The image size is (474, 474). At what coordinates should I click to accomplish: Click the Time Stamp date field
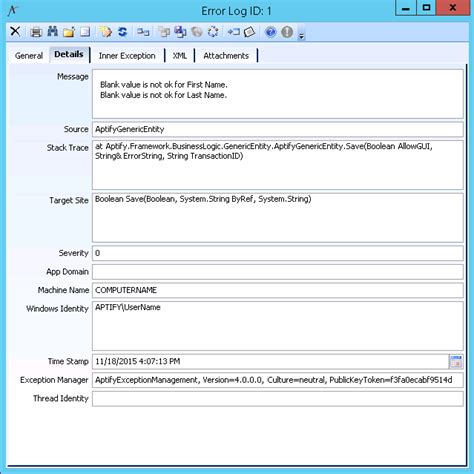pos(270,362)
